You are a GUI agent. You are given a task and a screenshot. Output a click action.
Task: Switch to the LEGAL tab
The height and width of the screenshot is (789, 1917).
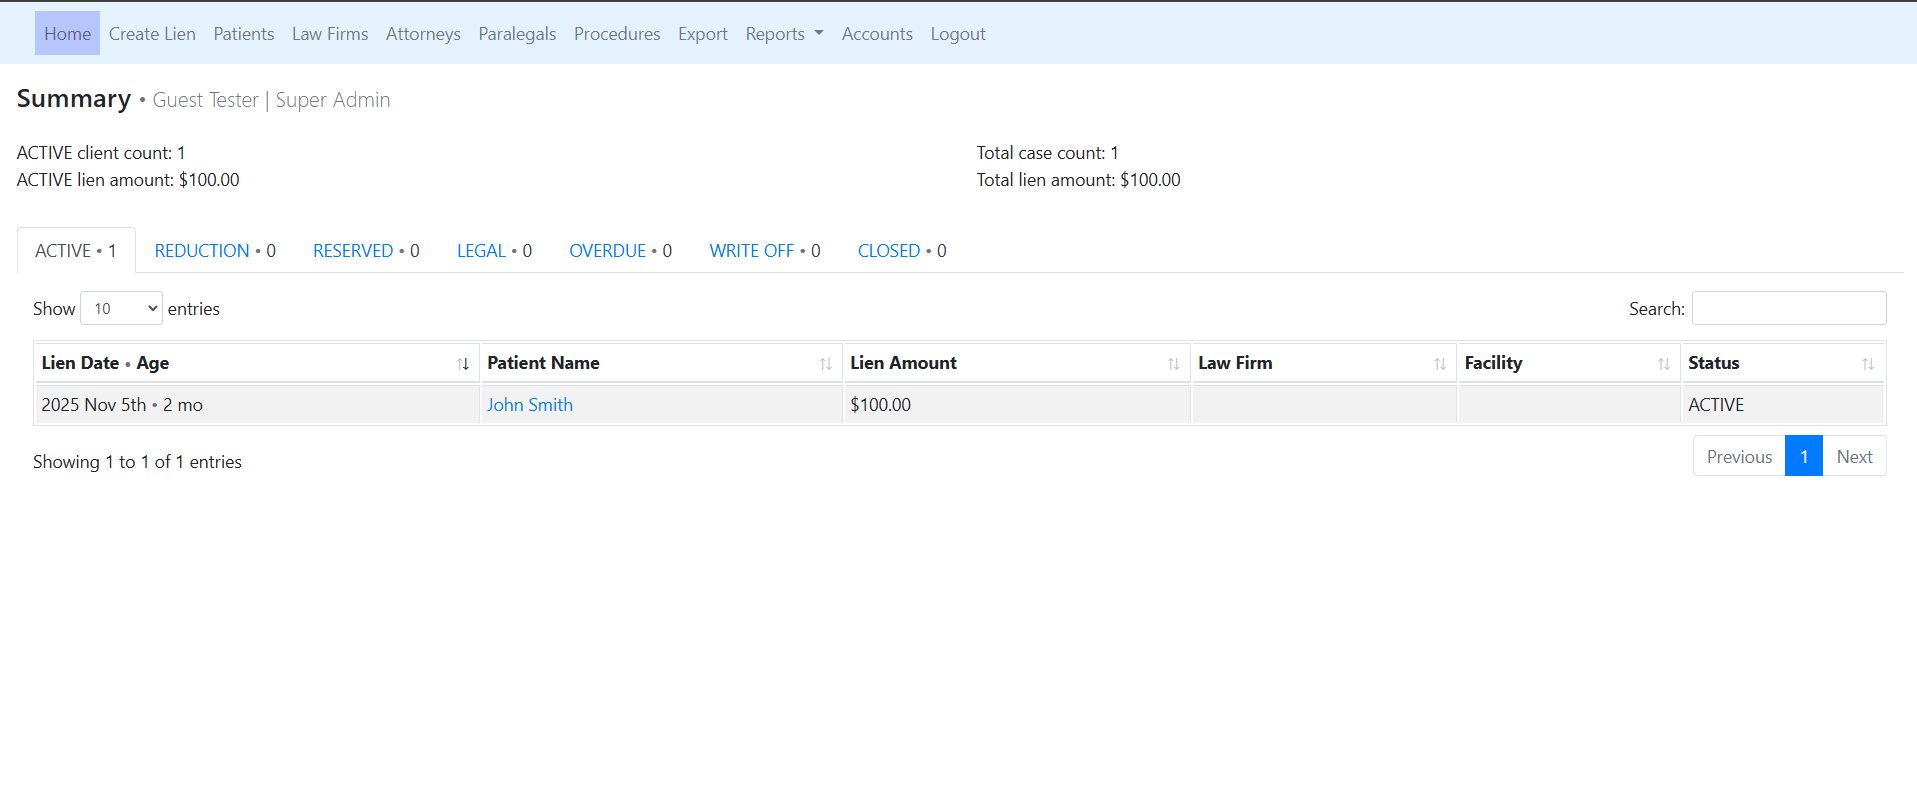pos(494,251)
